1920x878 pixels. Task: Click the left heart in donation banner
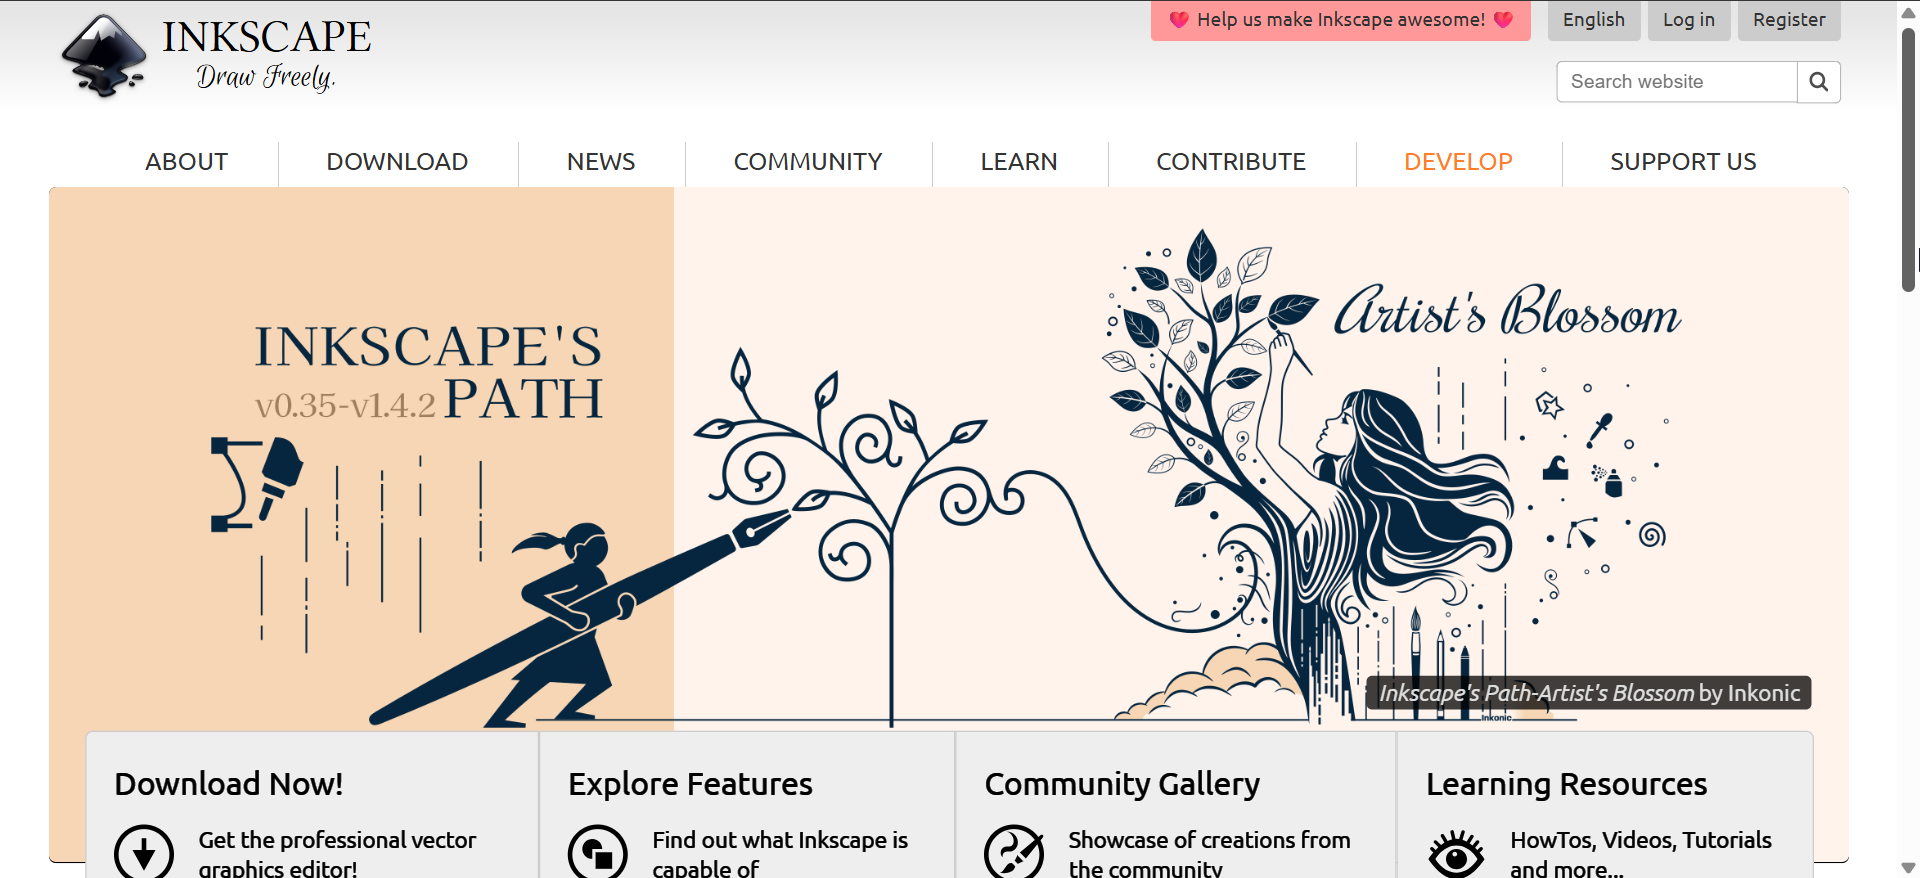click(x=1179, y=20)
